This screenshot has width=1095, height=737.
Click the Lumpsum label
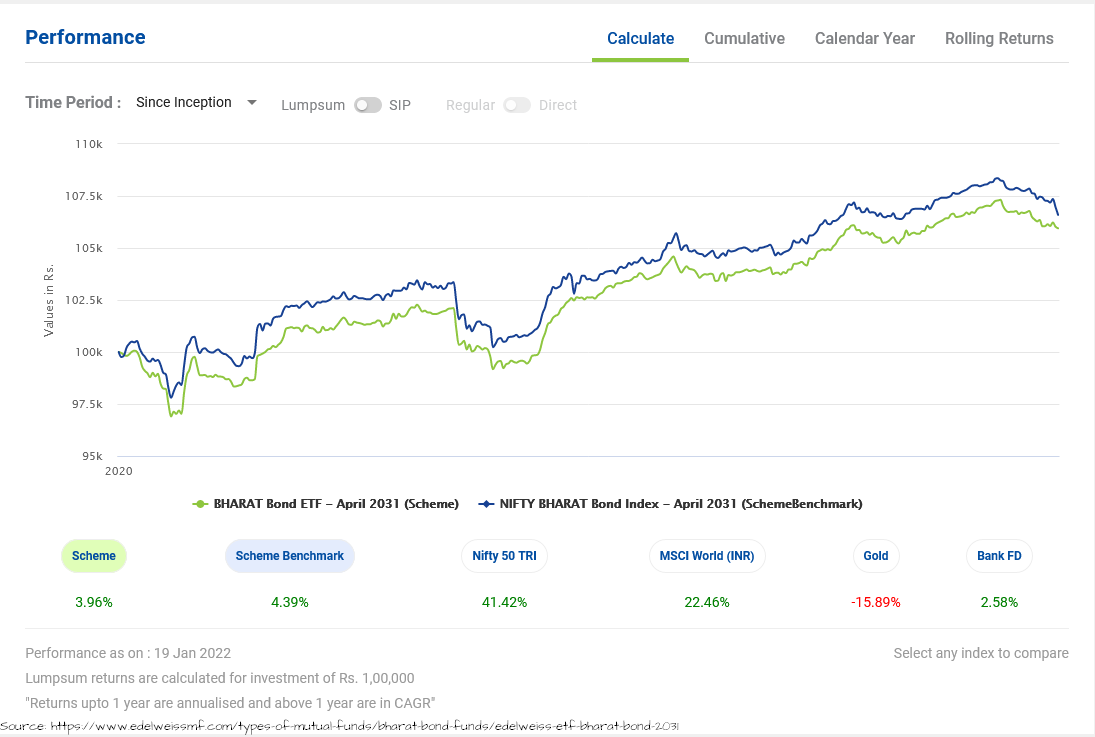[x=313, y=105]
